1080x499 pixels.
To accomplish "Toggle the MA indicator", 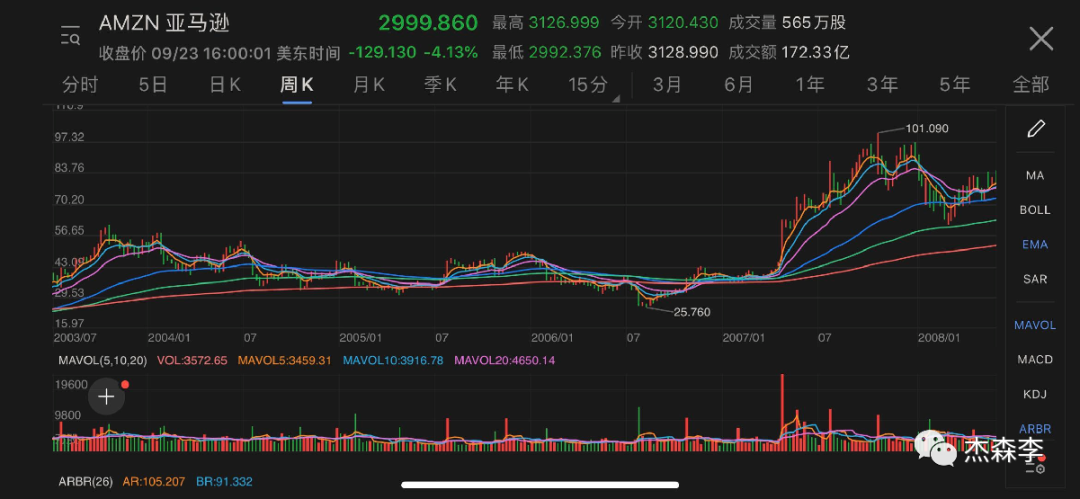I will [1035, 176].
